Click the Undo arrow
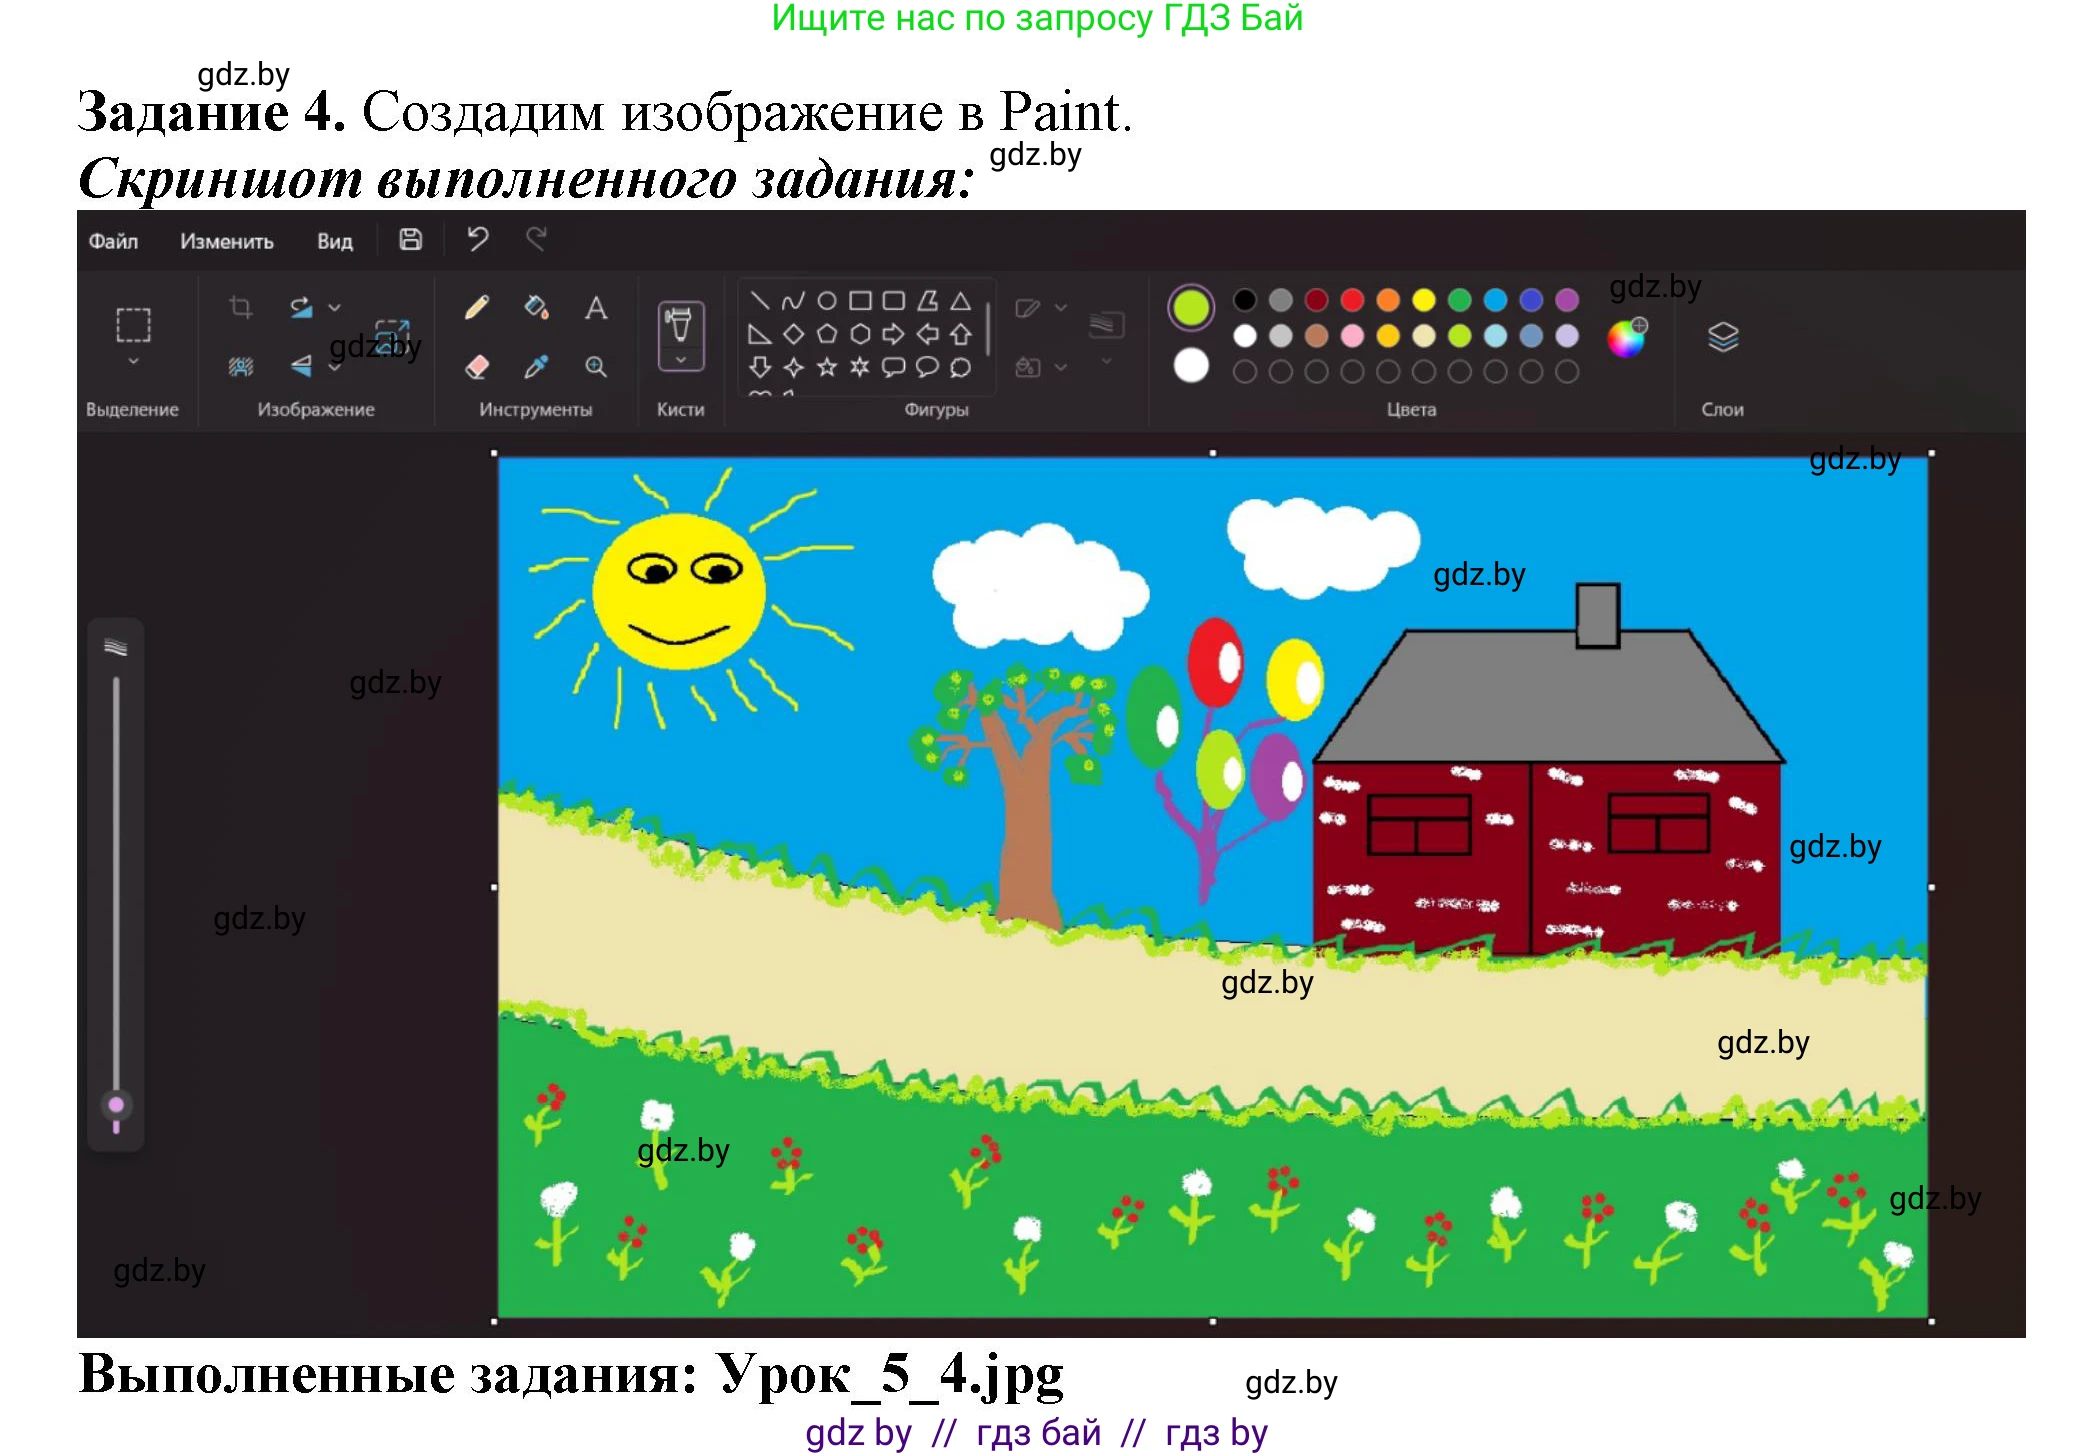Screen dimensions: 2077x1456 tap(477, 240)
